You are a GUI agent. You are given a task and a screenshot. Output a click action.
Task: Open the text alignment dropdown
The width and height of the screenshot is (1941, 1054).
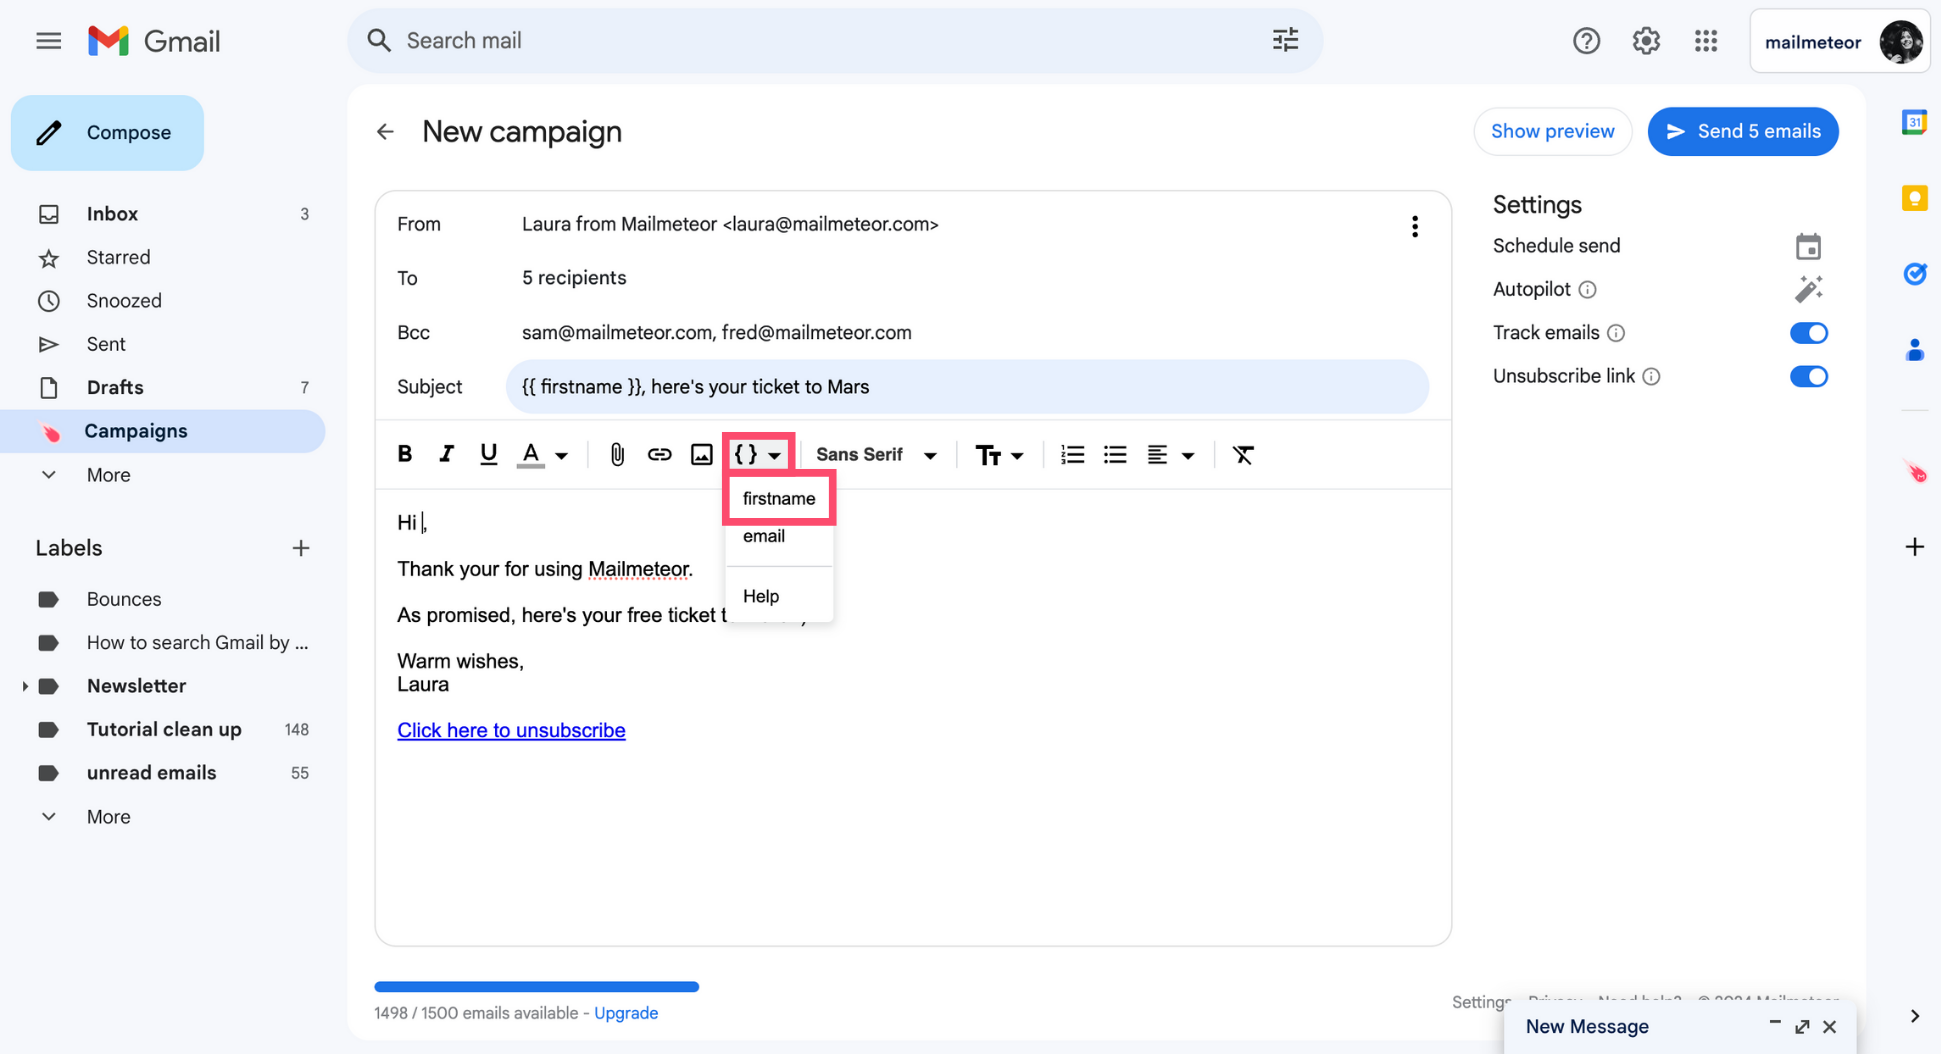(x=1170, y=455)
